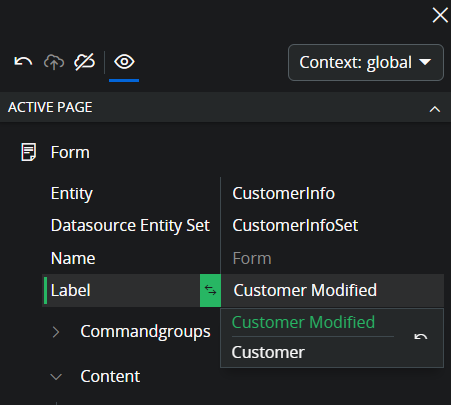
Task: Click the cloud upload publish icon
Action: (54, 62)
